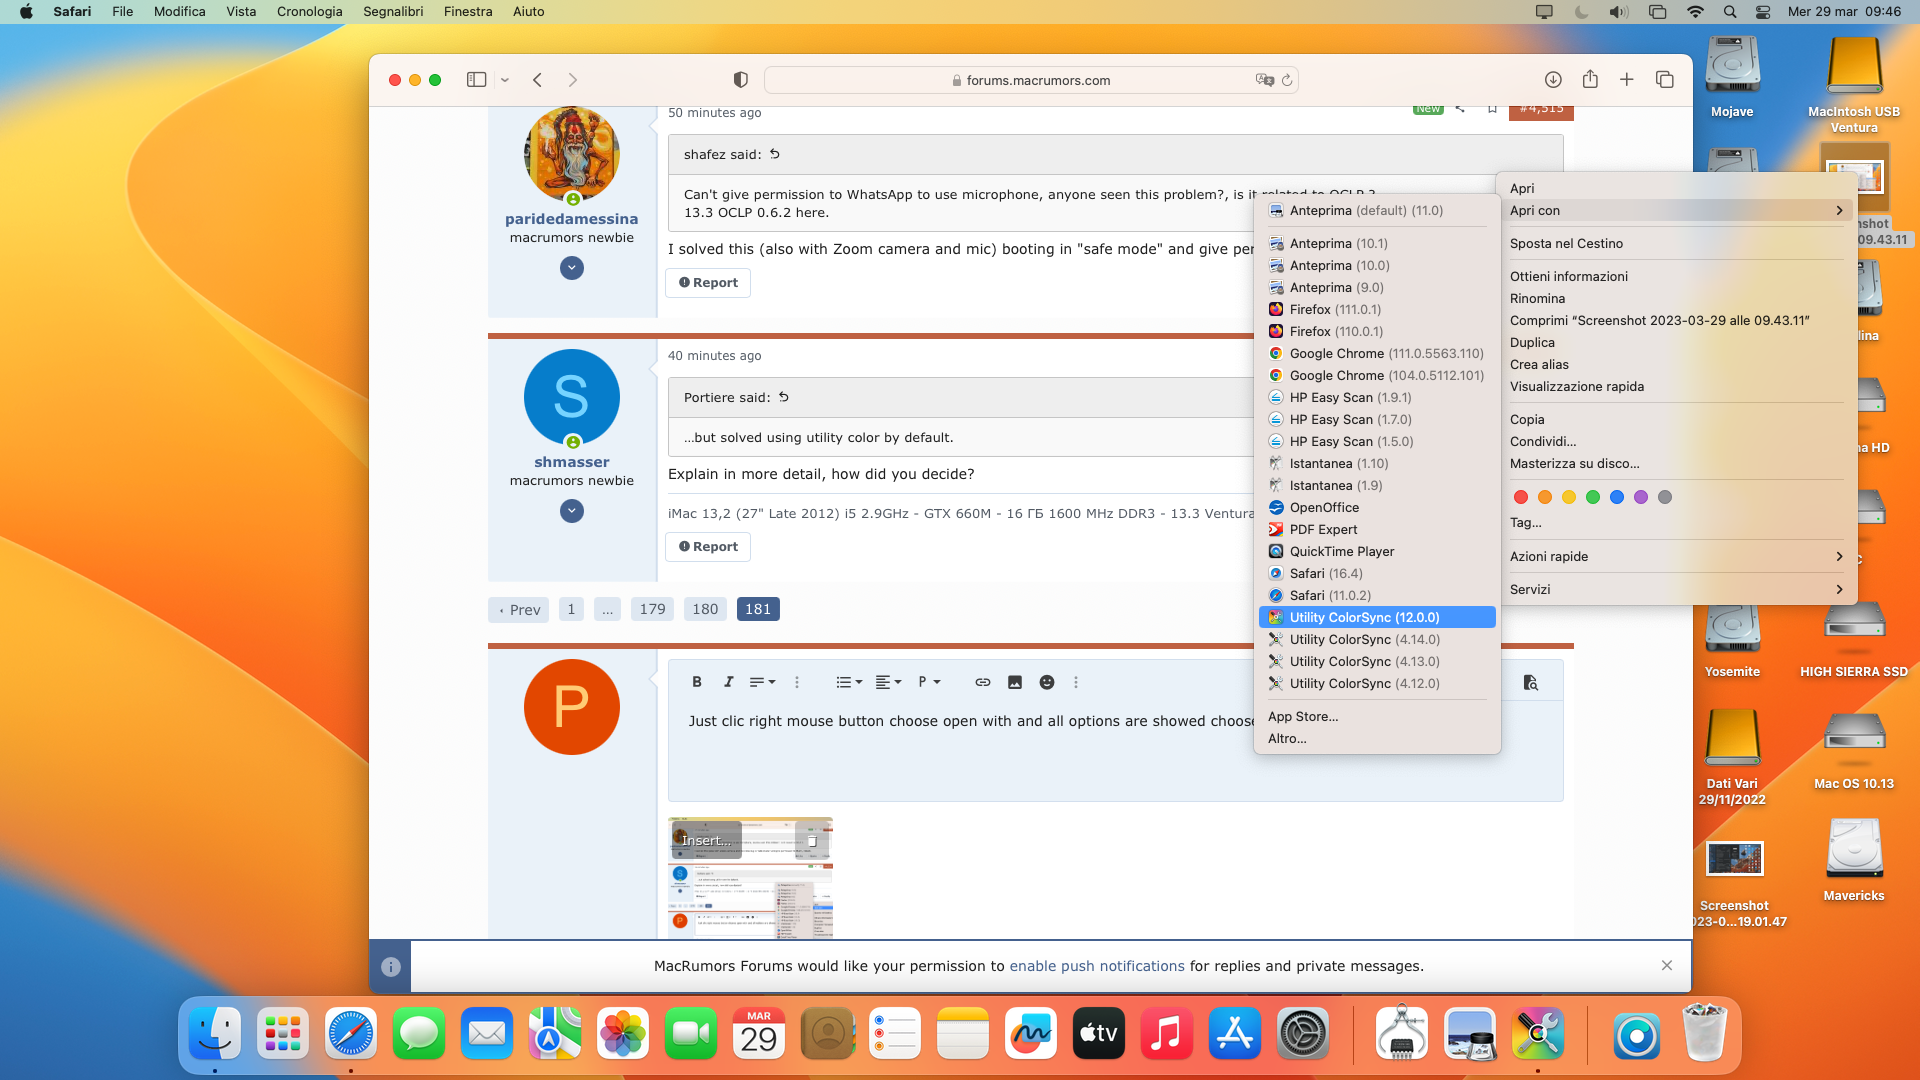The width and height of the screenshot is (1920, 1080).
Task: Click Safari share icon
Action: [x=1590, y=80]
